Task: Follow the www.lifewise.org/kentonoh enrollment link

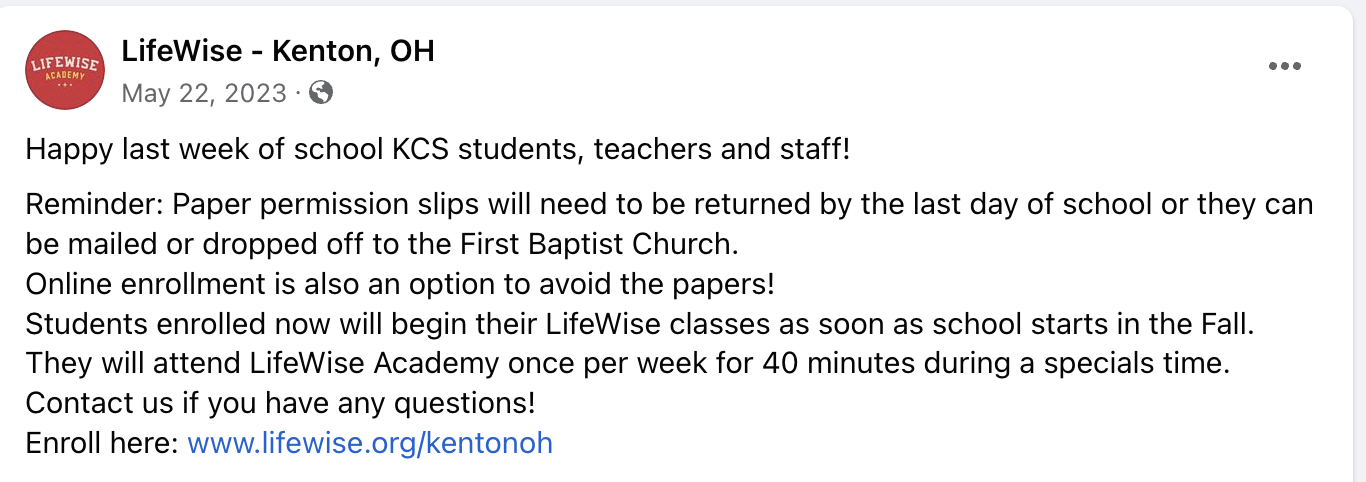Action: point(370,443)
